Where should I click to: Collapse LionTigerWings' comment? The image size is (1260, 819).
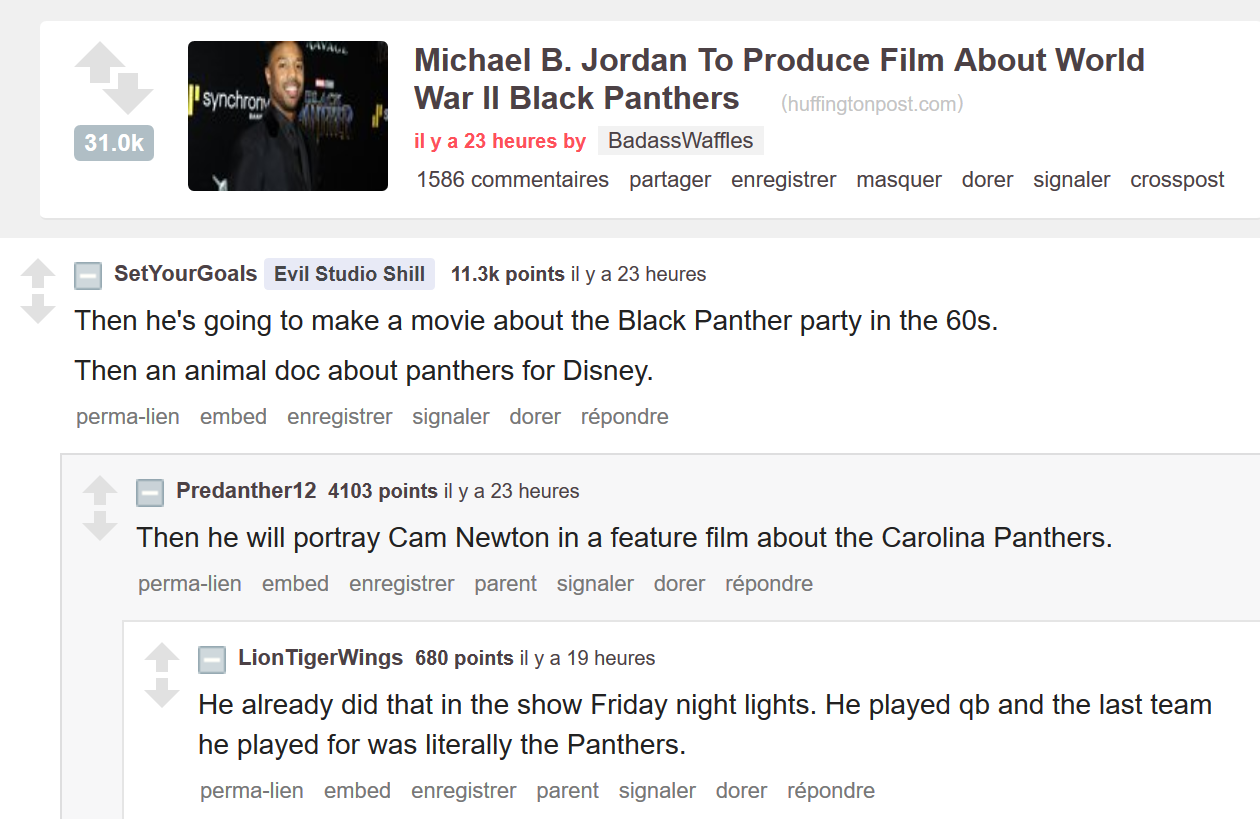[211, 659]
